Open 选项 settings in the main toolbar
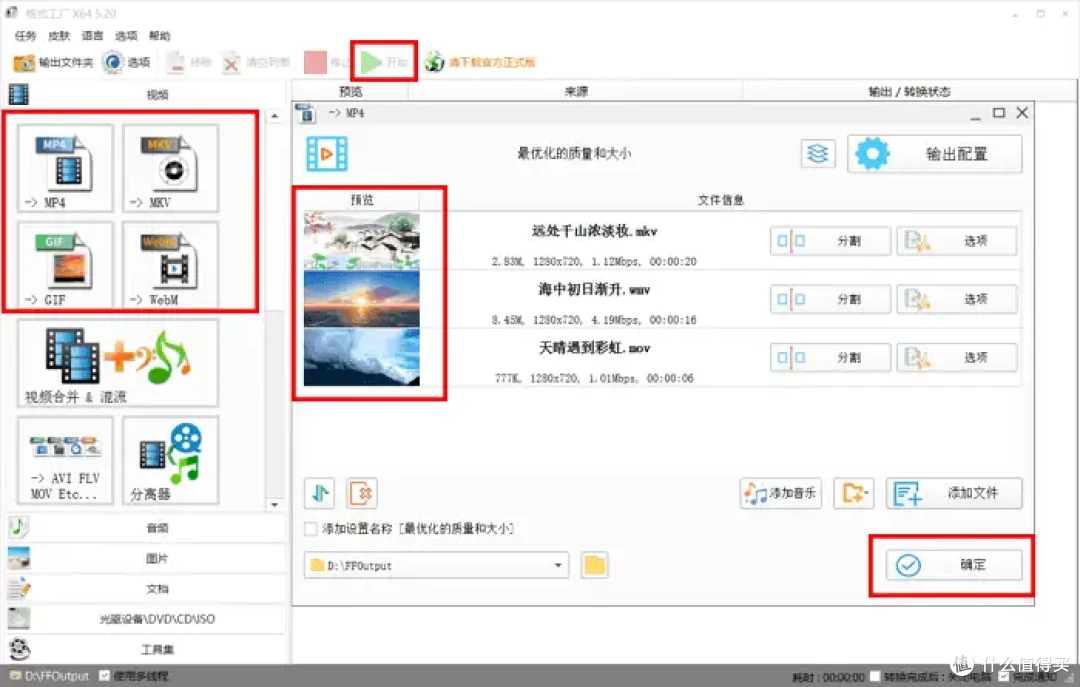This screenshot has width=1080, height=687. [x=127, y=63]
